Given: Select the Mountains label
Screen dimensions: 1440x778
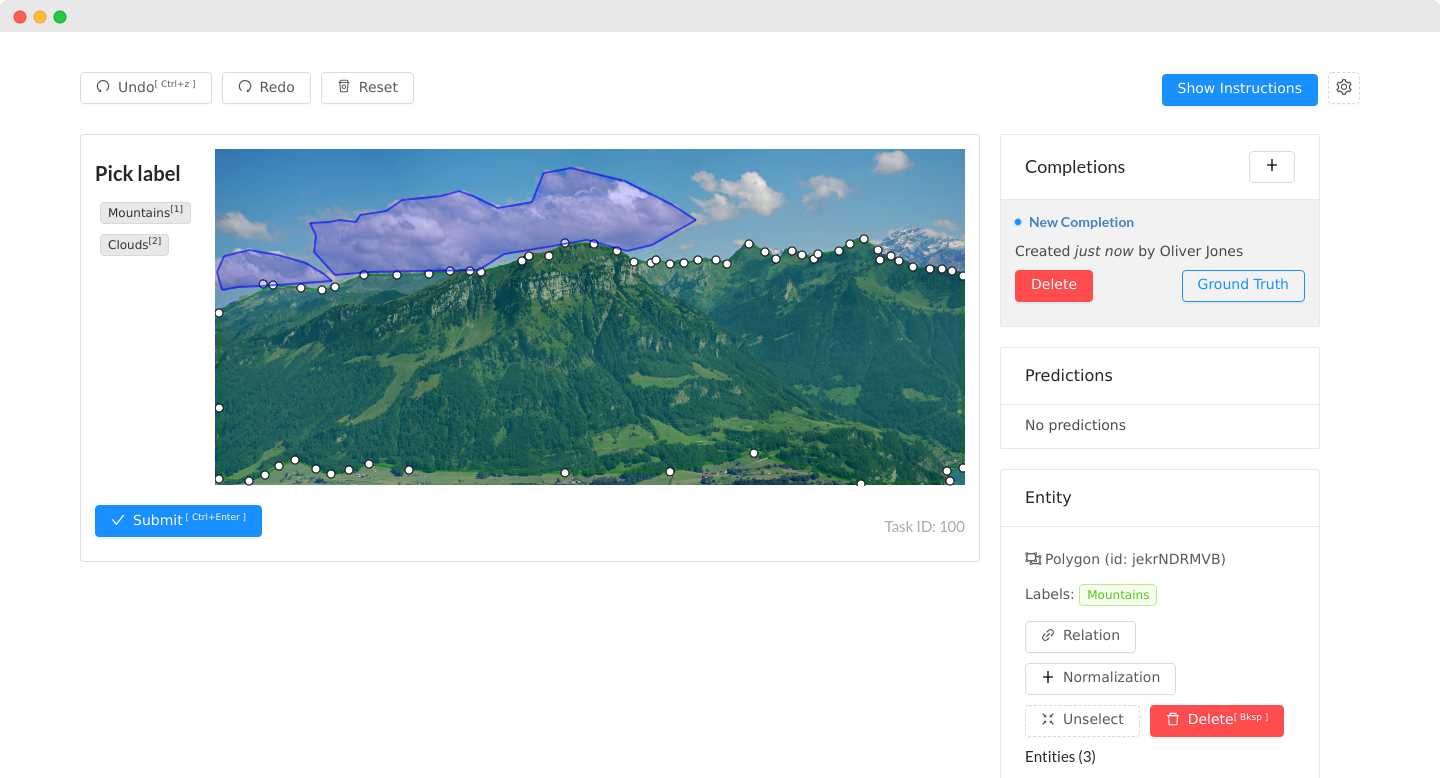Looking at the screenshot, I should 145,213.
